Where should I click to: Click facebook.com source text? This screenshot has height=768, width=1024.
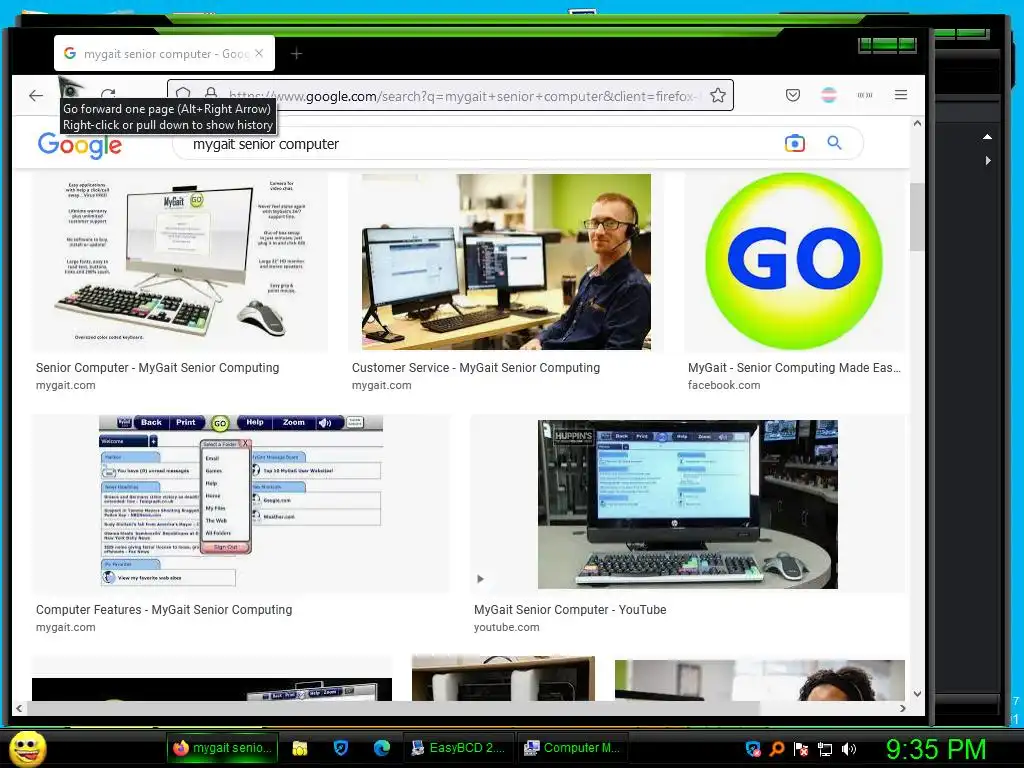pos(724,385)
